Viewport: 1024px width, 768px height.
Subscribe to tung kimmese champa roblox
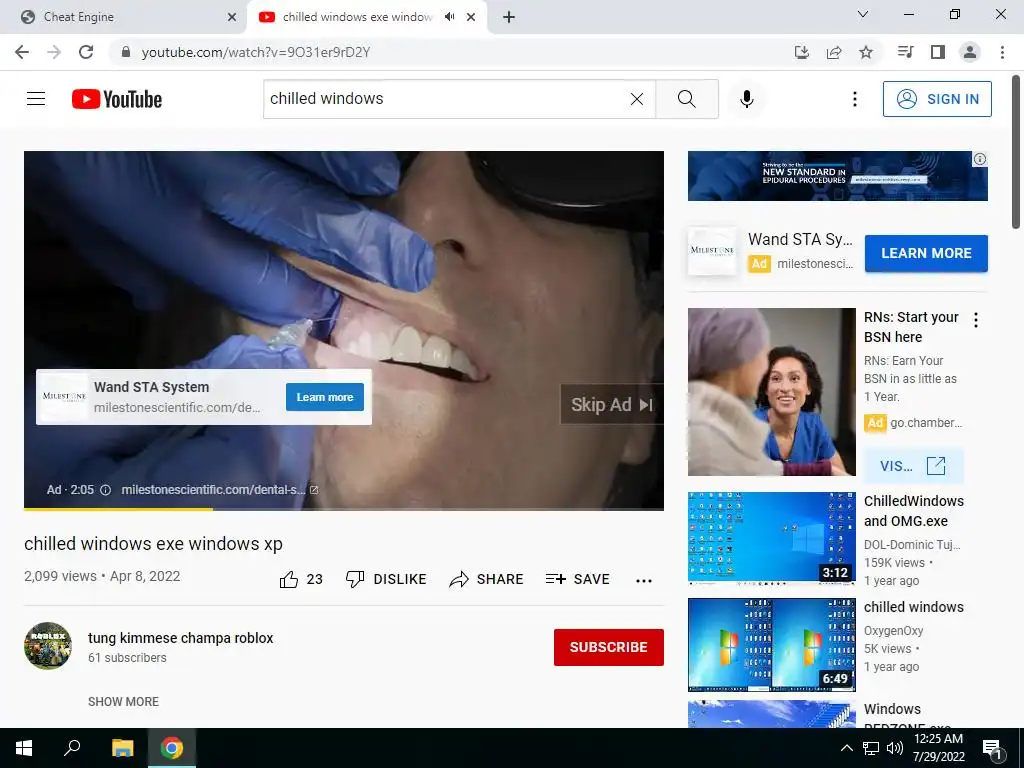(x=609, y=647)
